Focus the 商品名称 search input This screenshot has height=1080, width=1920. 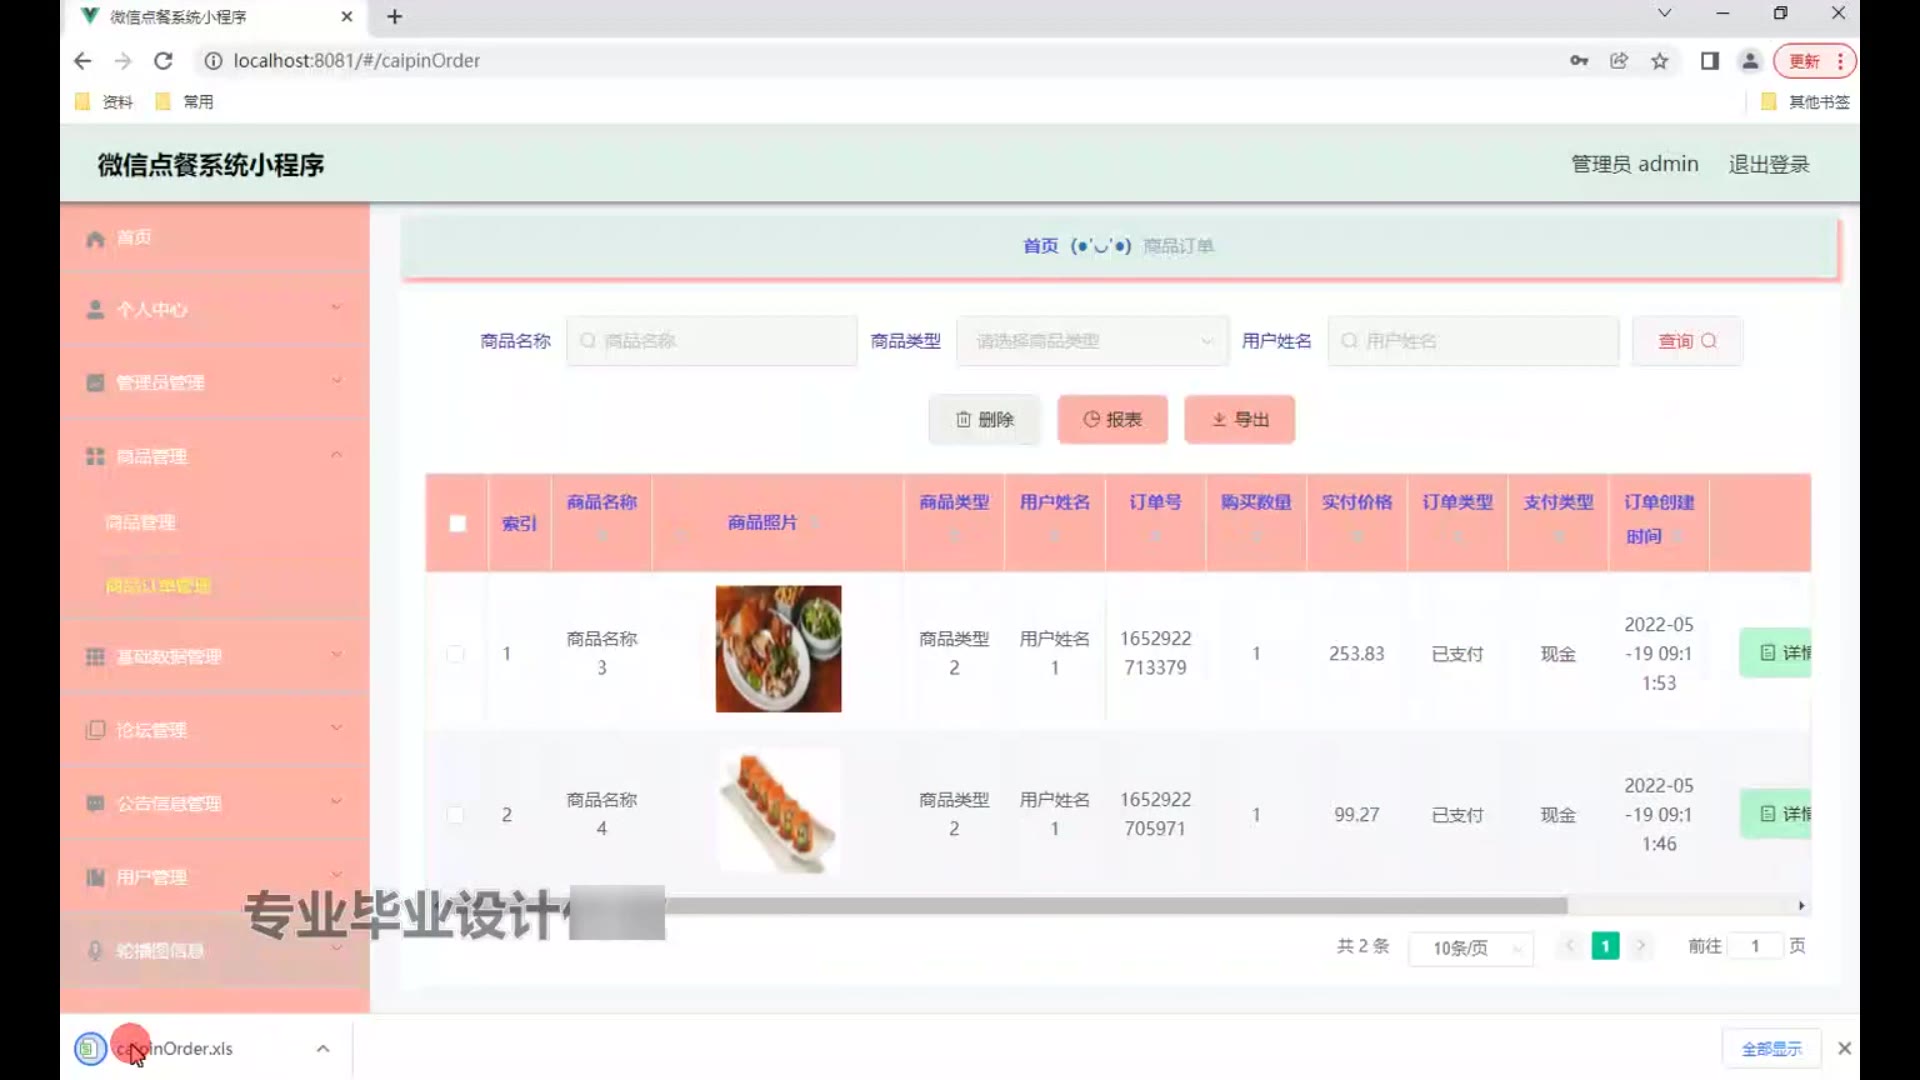pyautogui.click(x=711, y=341)
